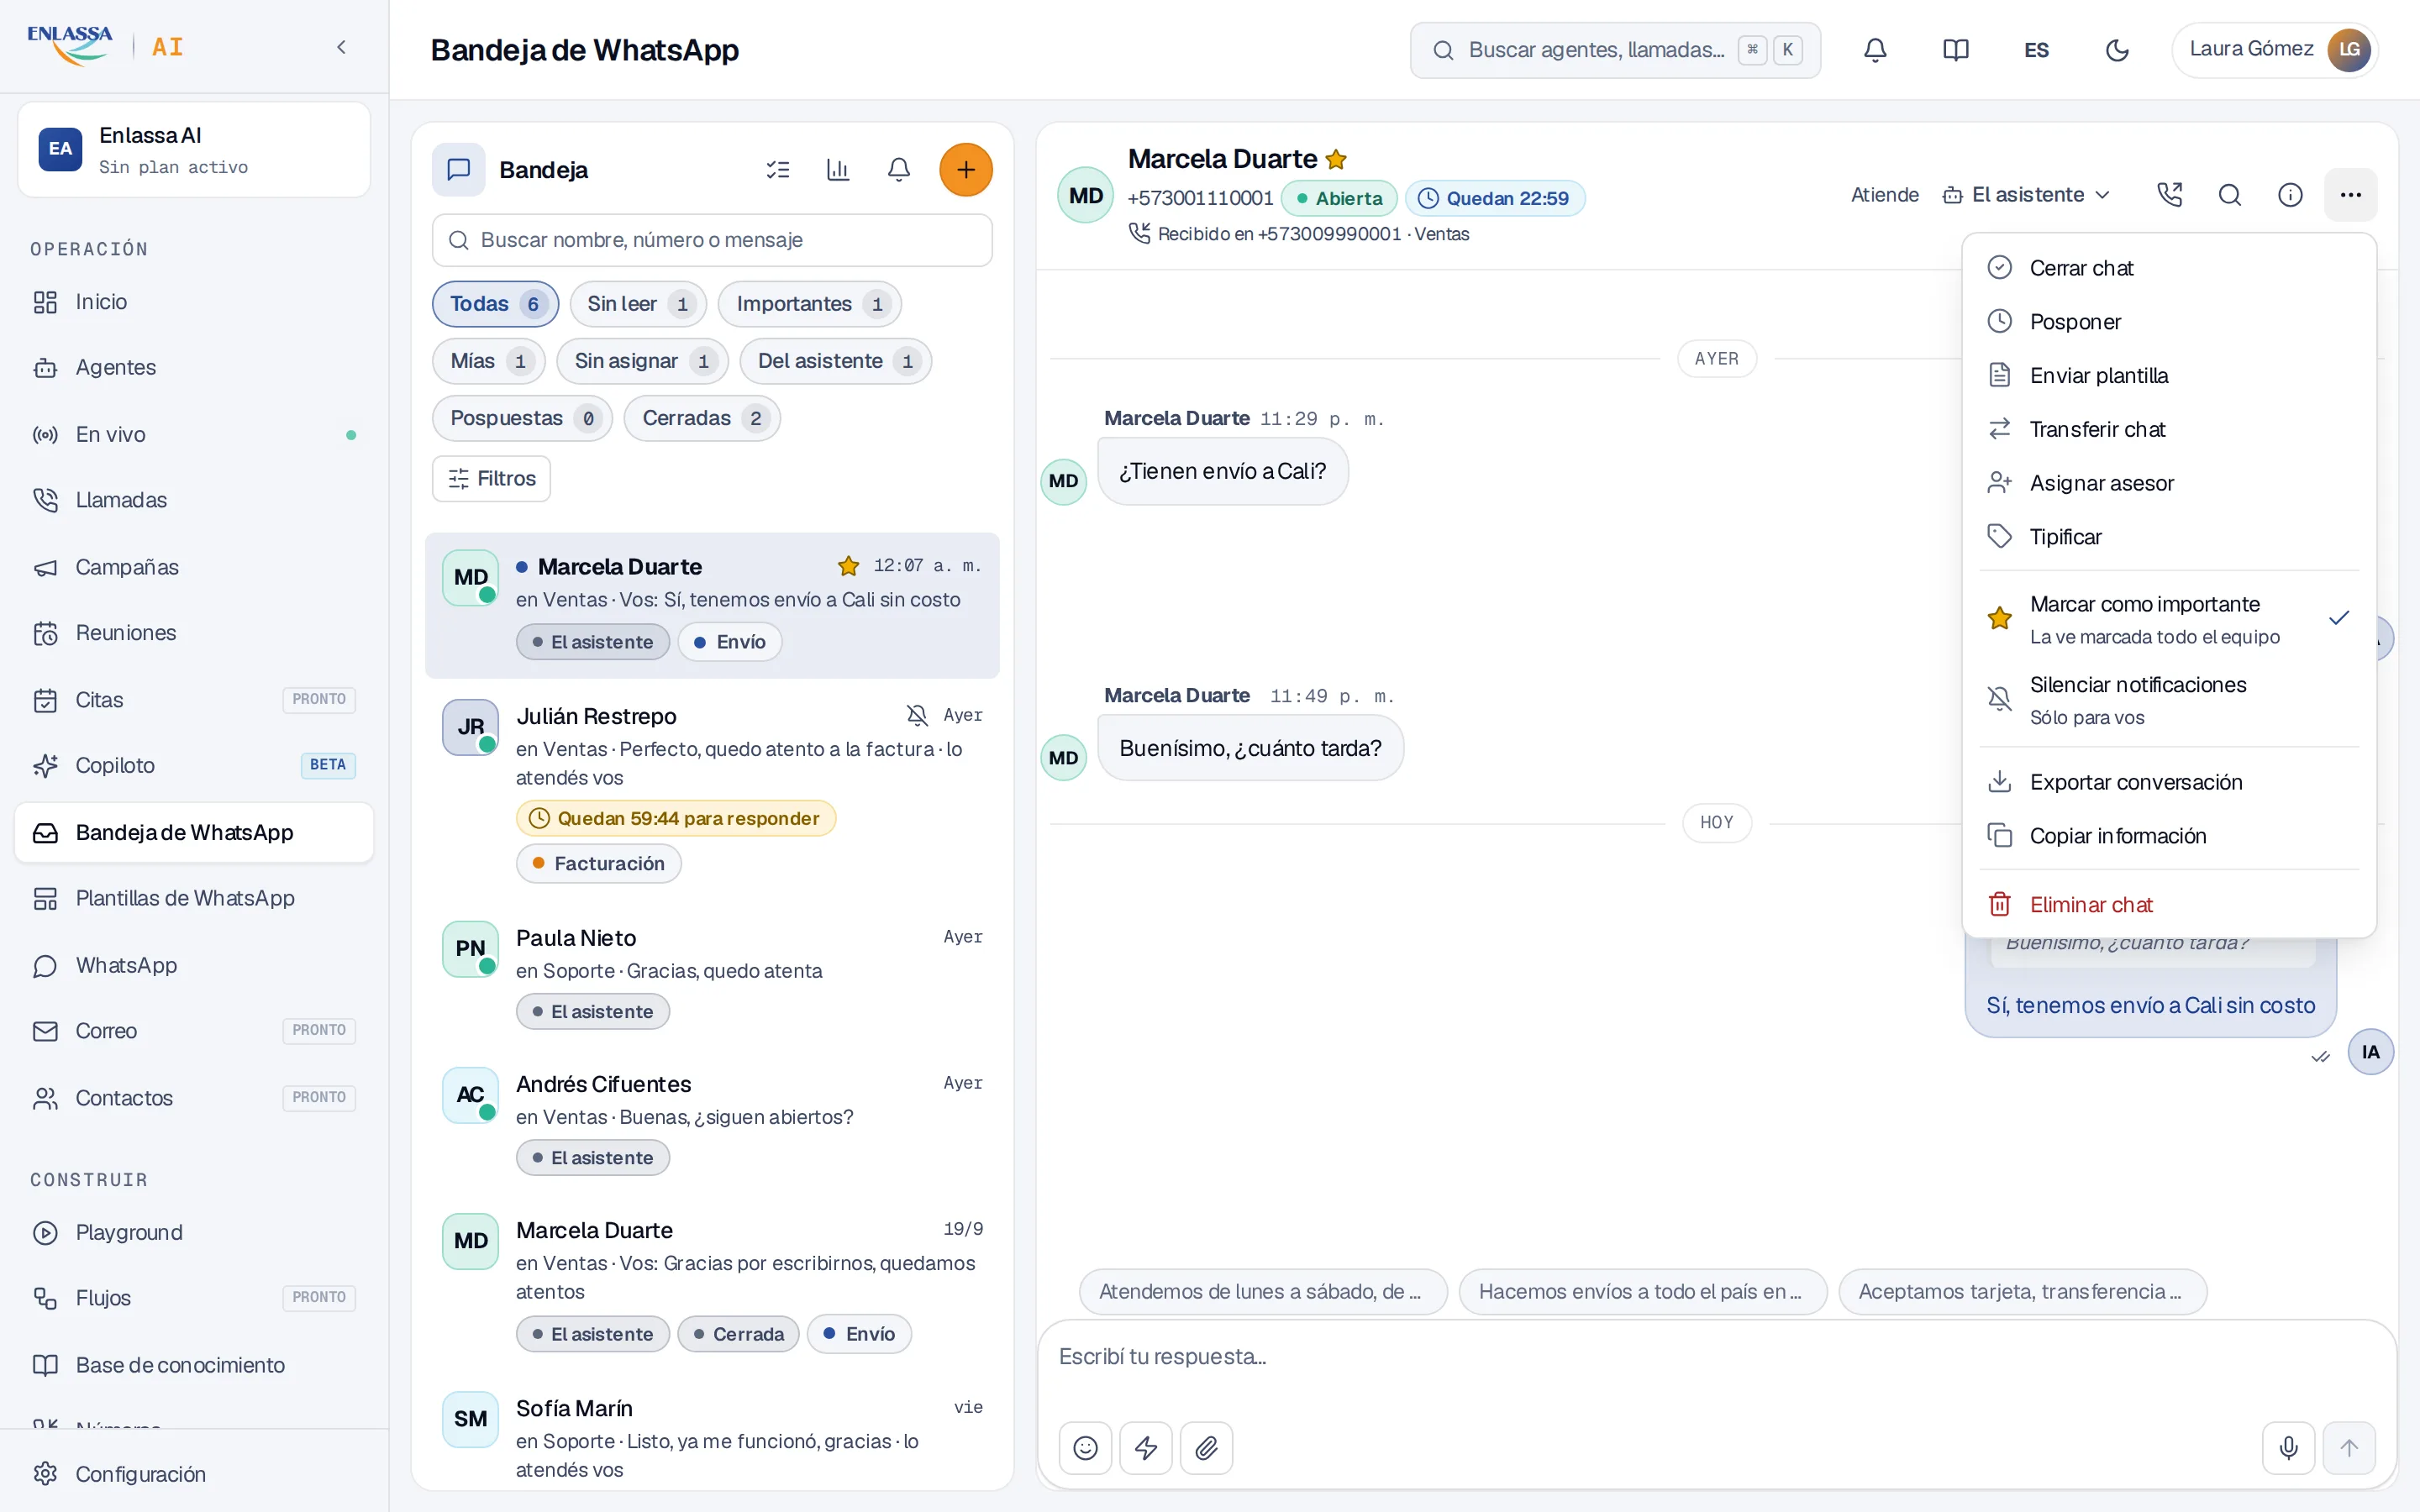
Task: Toggle Marcar como importante option
Action: pyautogui.click(x=2169, y=619)
